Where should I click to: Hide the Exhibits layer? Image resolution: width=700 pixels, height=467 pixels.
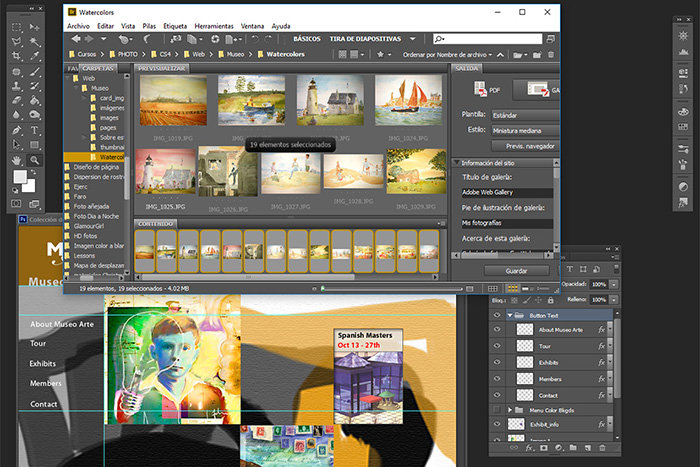(497, 362)
